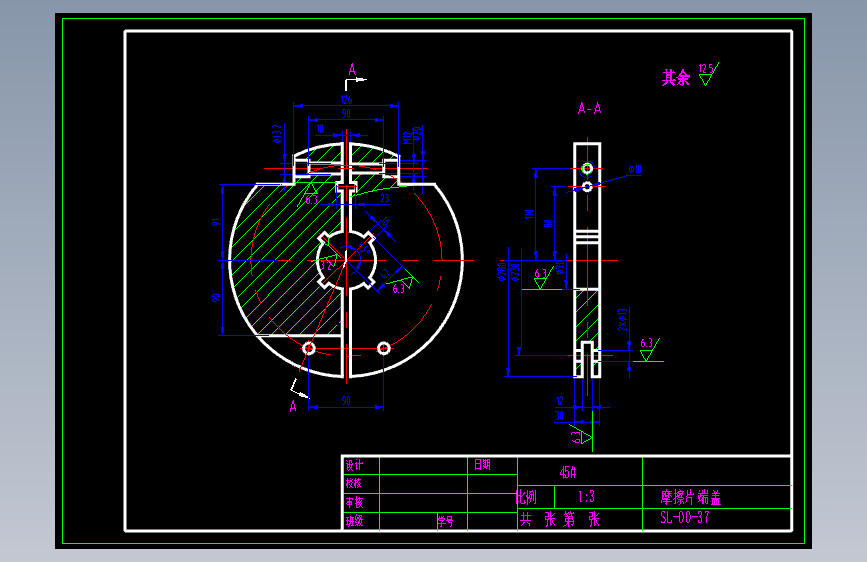Click the '比例' scale label
The width and height of the screenshot is (867, 562).
click(x=526, y=497)
